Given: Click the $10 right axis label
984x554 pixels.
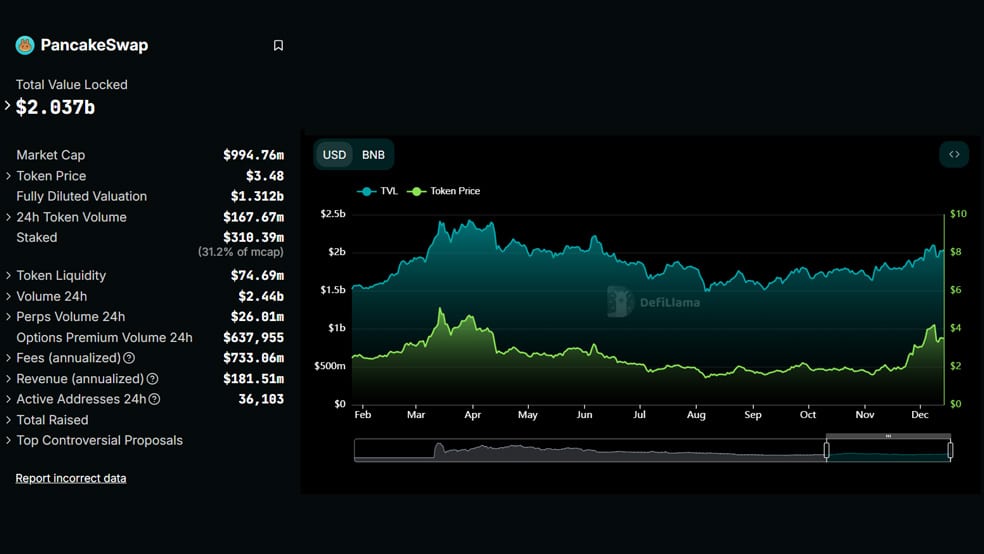Looking at the screenshot, I should pyautogui.click(x=958, y=214).
